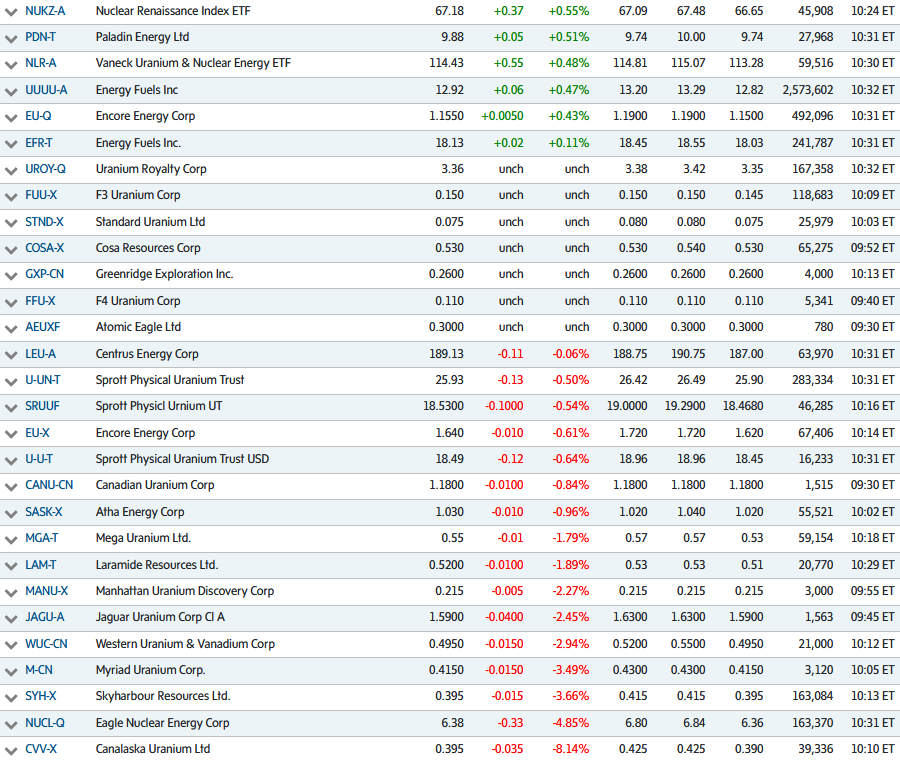This screenshot has height=760, width=900.
Task: Open the NUCL-Q ticker link
Action: pyautogui.click(x=45, y=723)
